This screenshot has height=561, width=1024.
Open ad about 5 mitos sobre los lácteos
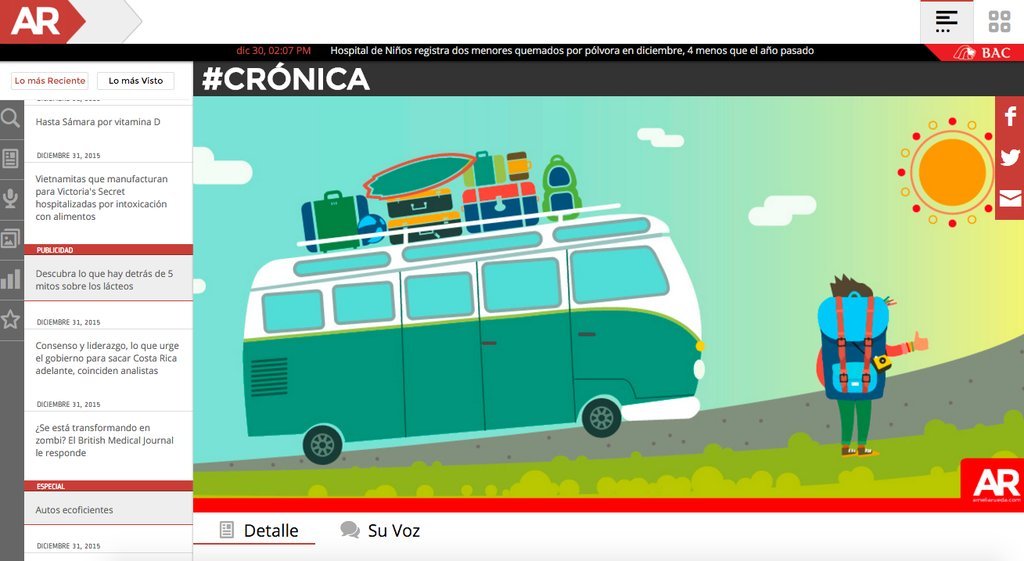coord(104,280)
